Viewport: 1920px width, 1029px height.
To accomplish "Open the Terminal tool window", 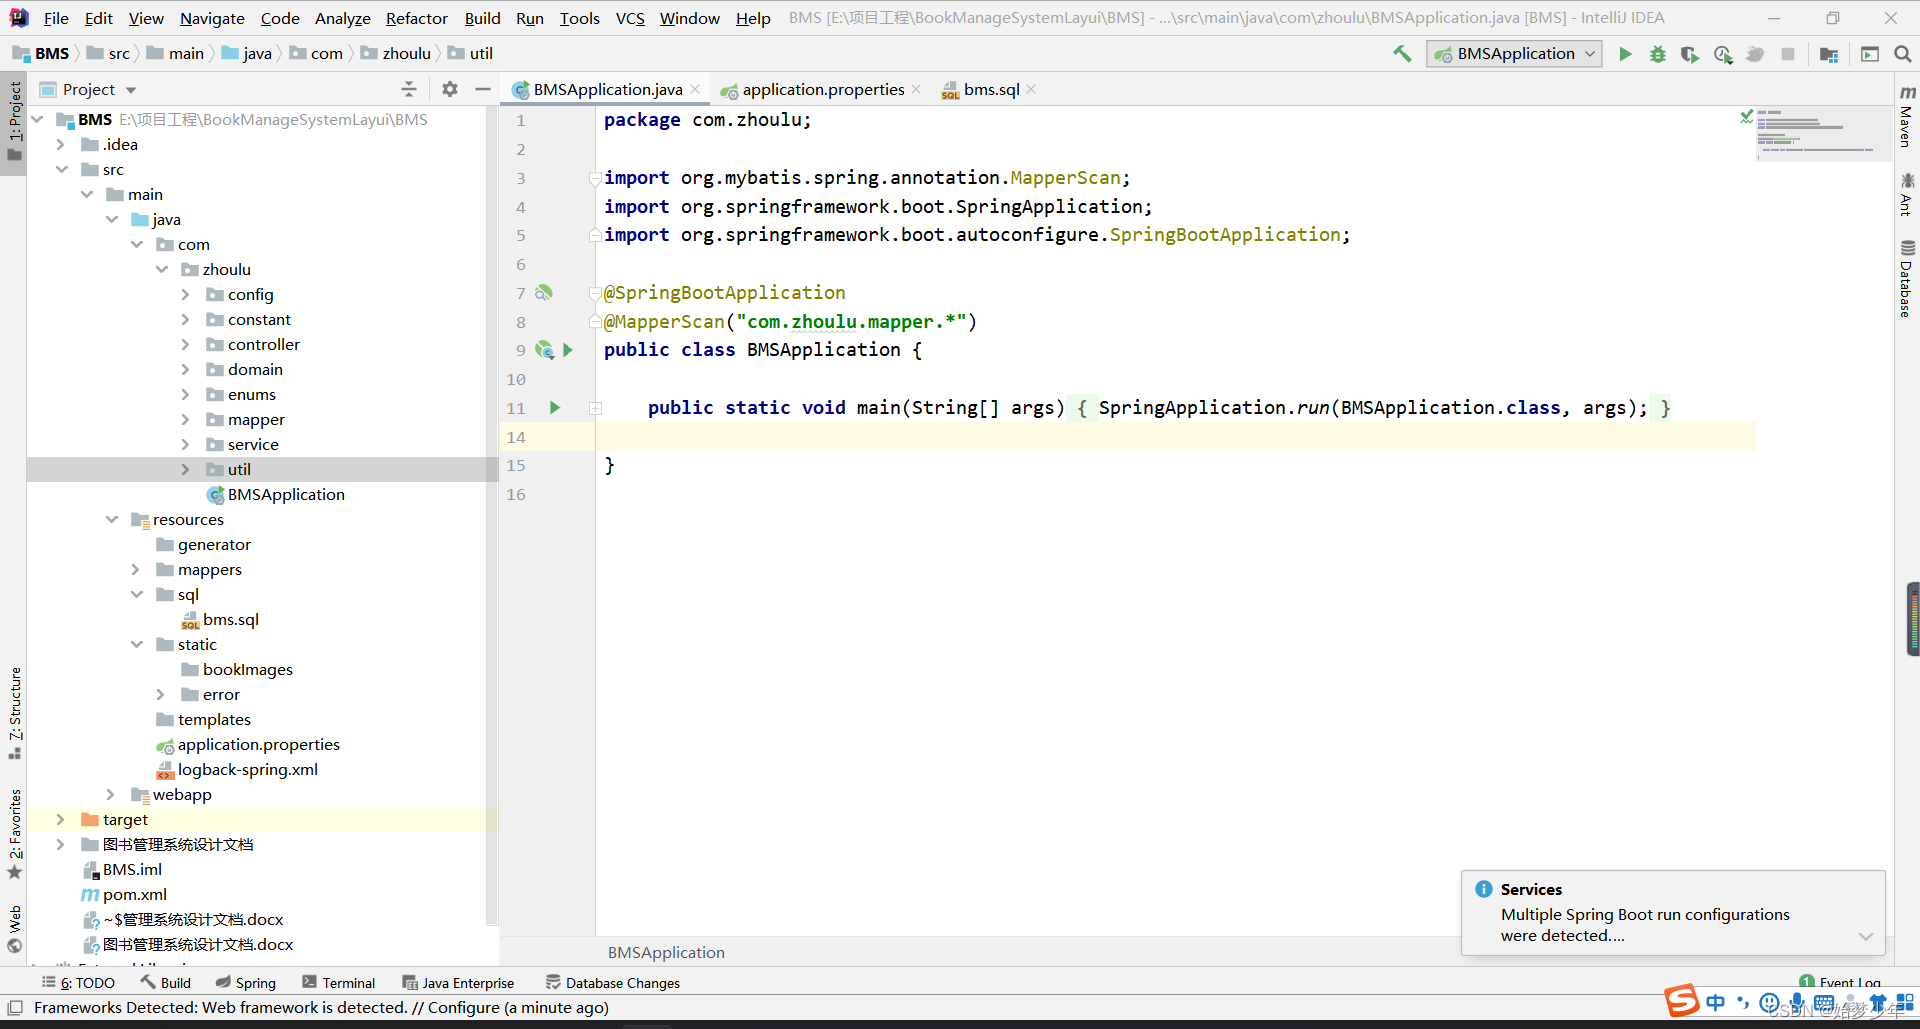I will 339,983.
